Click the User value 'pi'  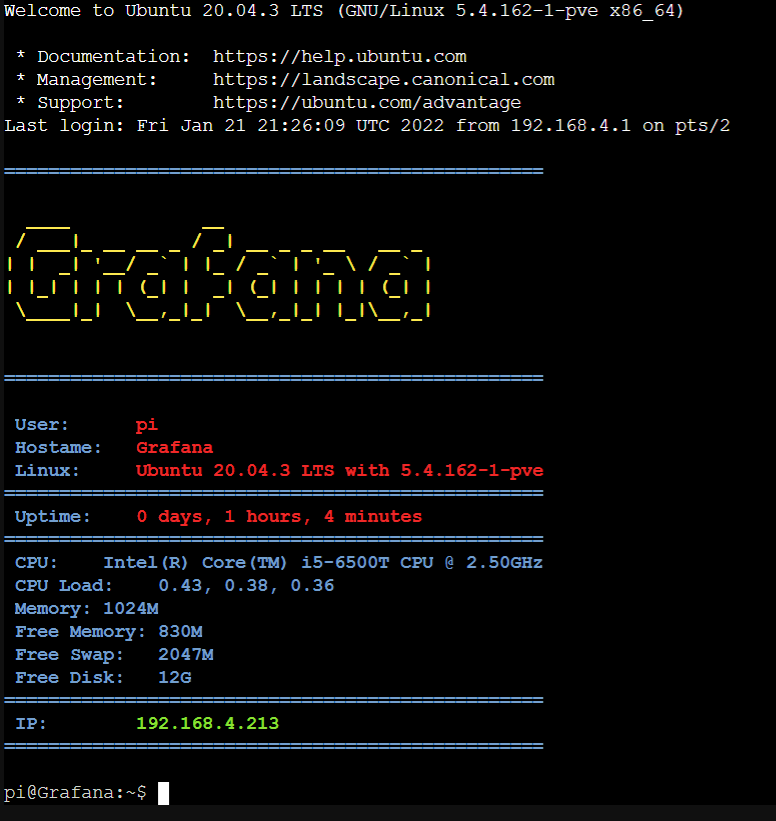pyautogui.click(x=147, y=425)
